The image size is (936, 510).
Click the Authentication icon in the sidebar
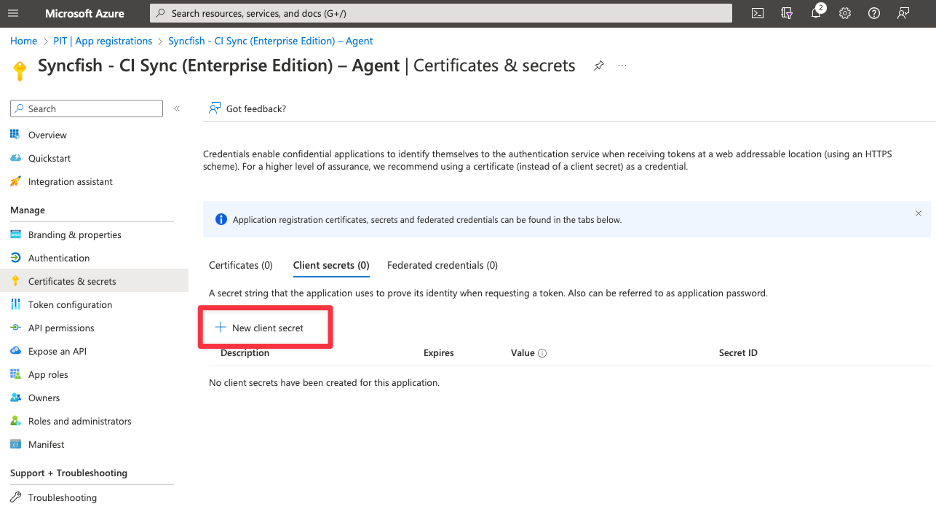16,257
